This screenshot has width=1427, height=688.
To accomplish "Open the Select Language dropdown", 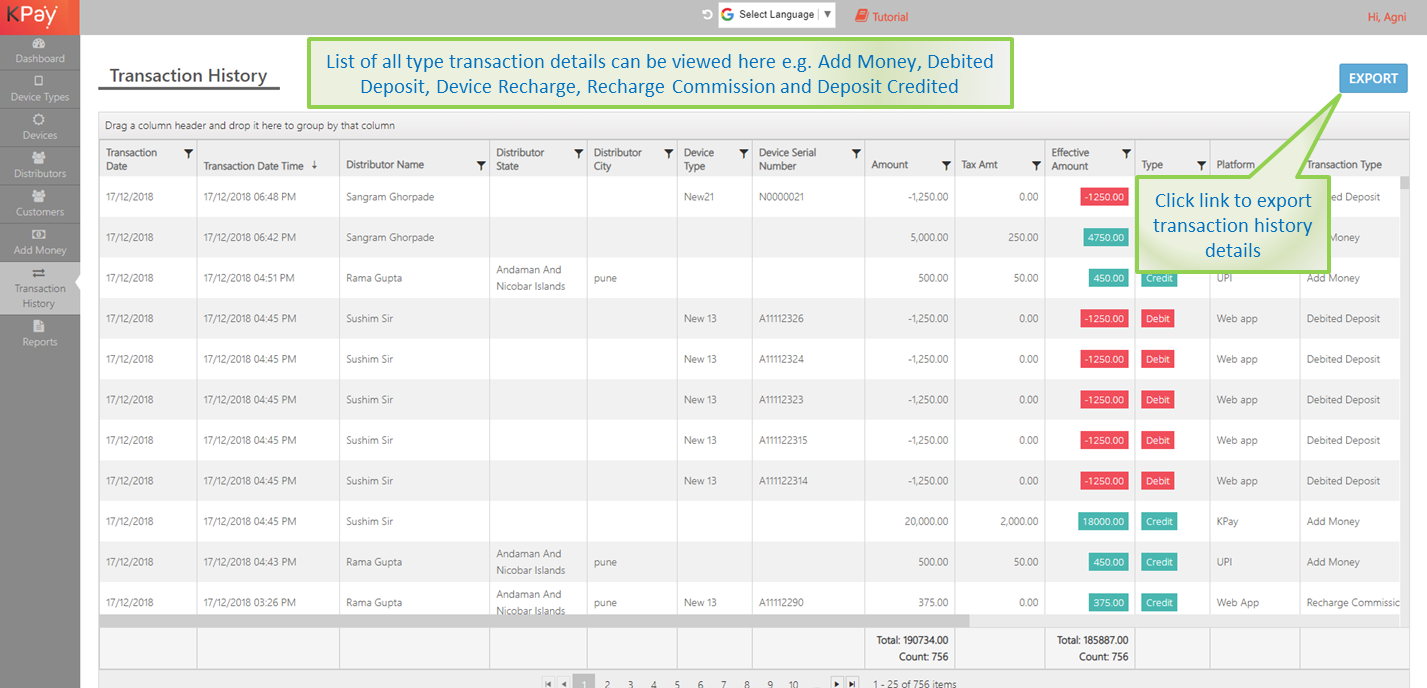I will point(777,15).
